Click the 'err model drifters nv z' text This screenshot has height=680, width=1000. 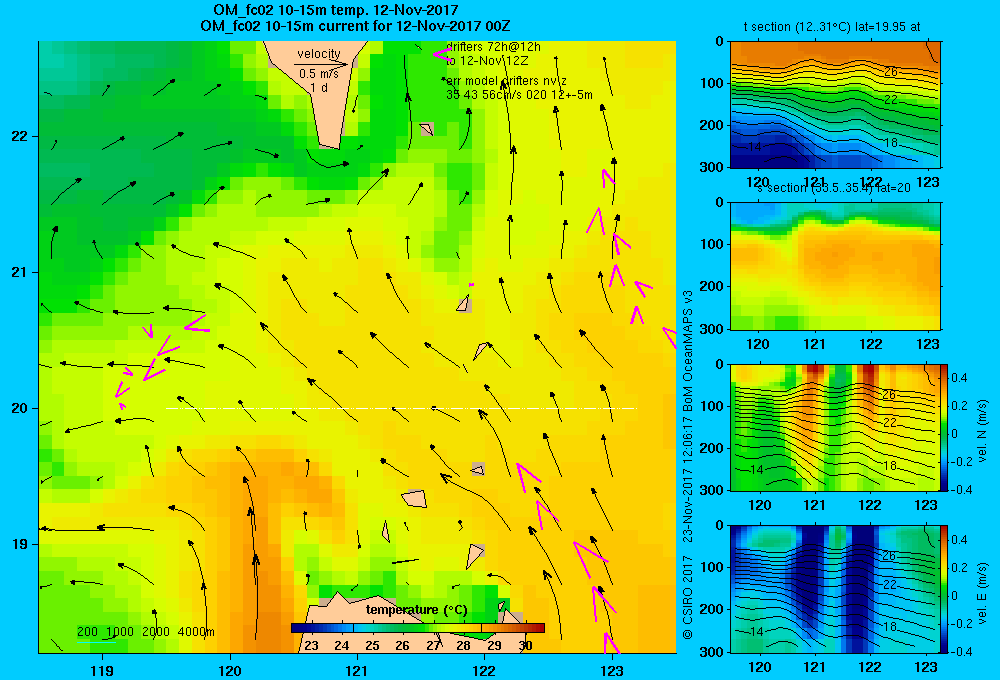point(506,81)
